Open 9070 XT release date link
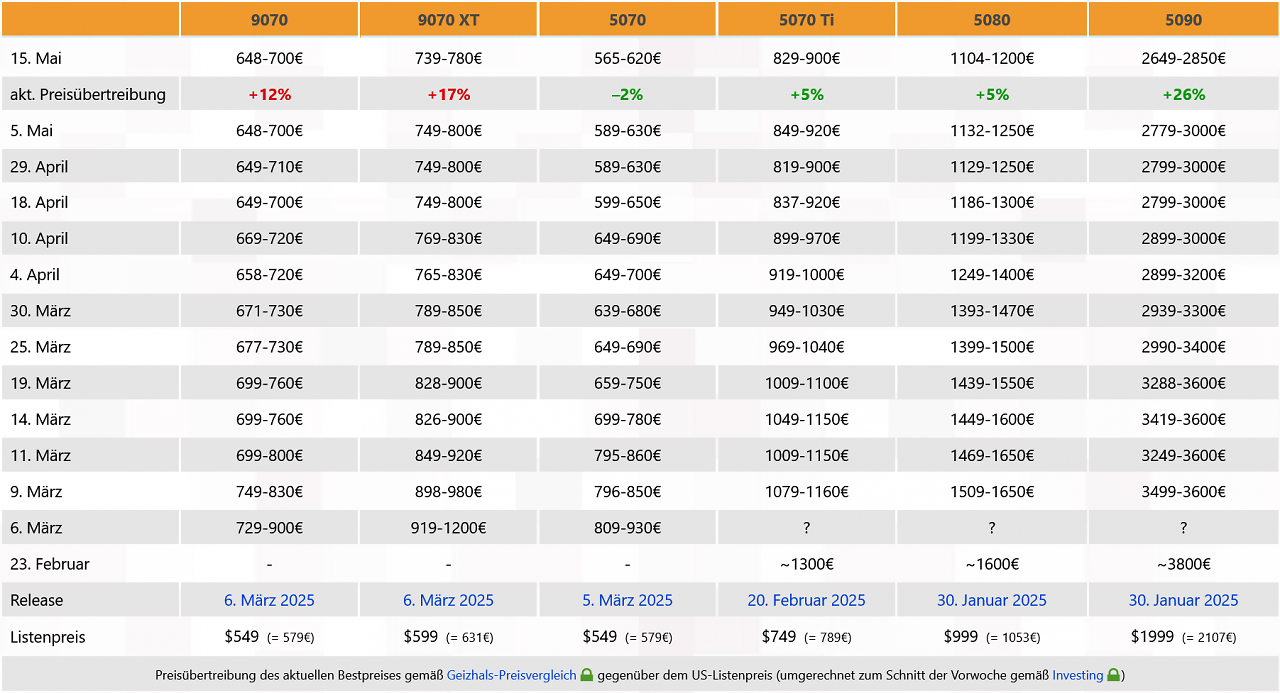The image size is (1280, 693). [x=448, y=600]
